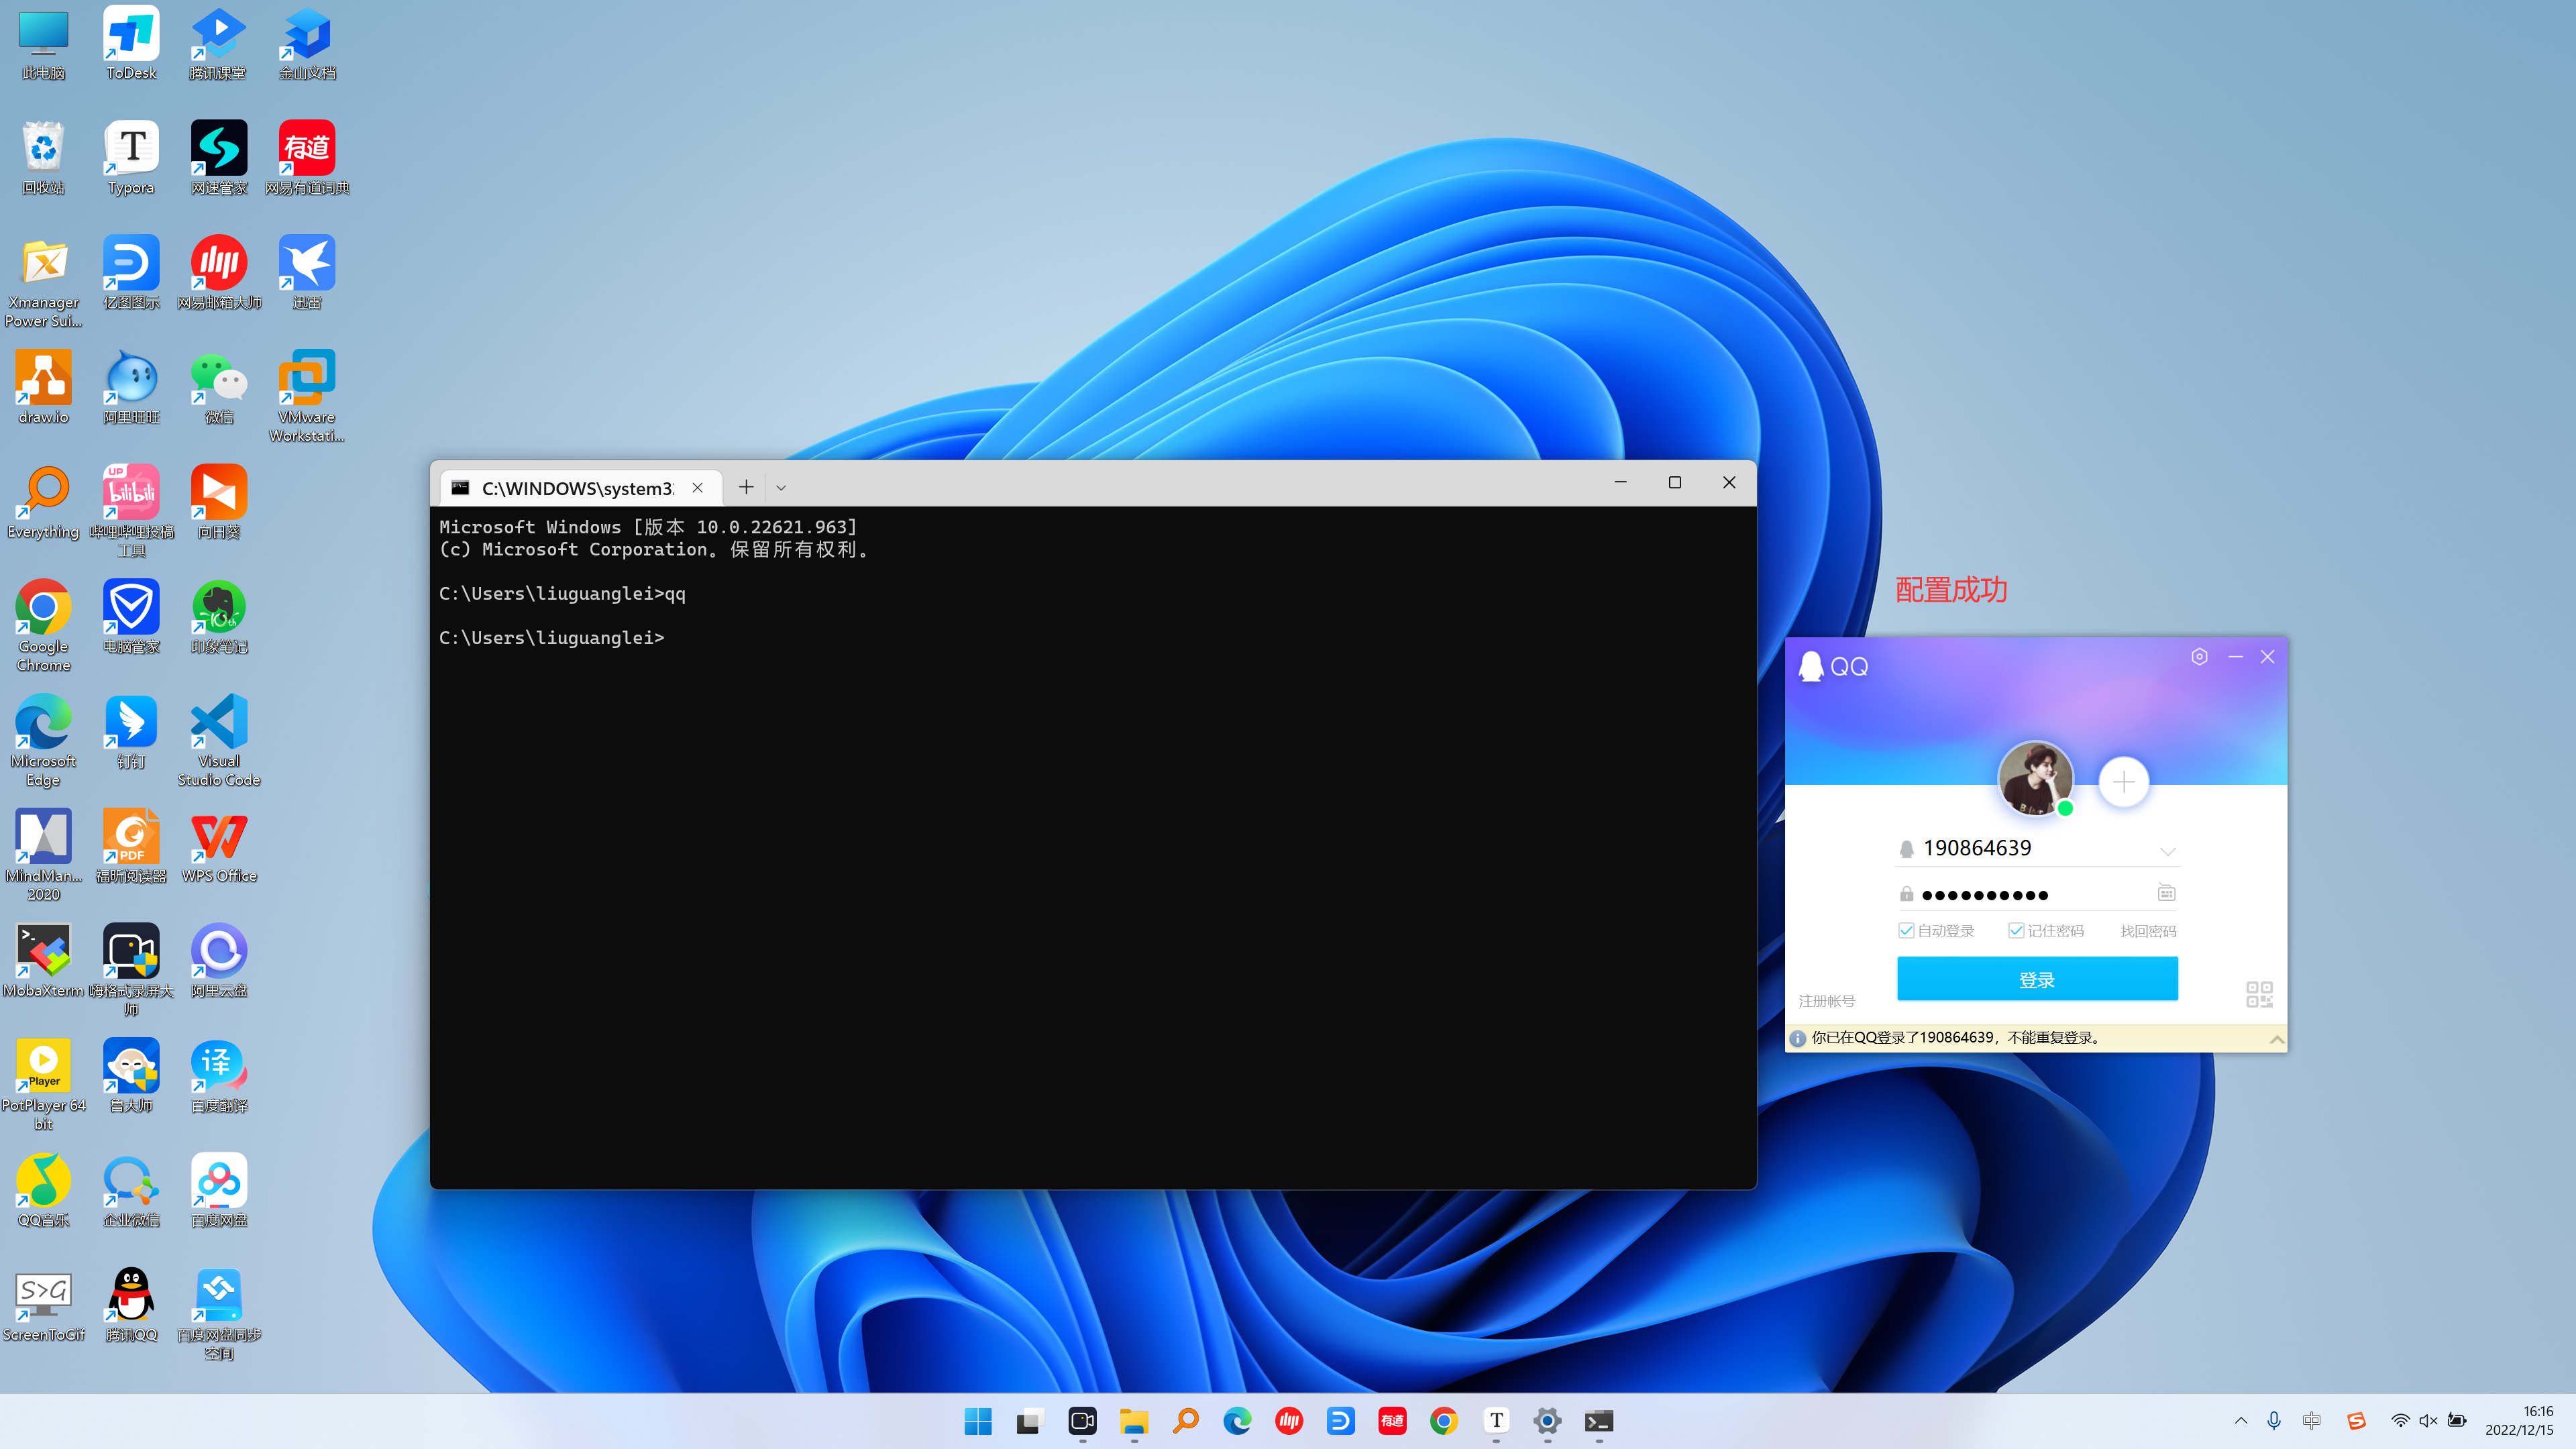Launch the 网易有道词典 desktop shortcut
The image size is (2576, 1449).
(x=307, y=158)
